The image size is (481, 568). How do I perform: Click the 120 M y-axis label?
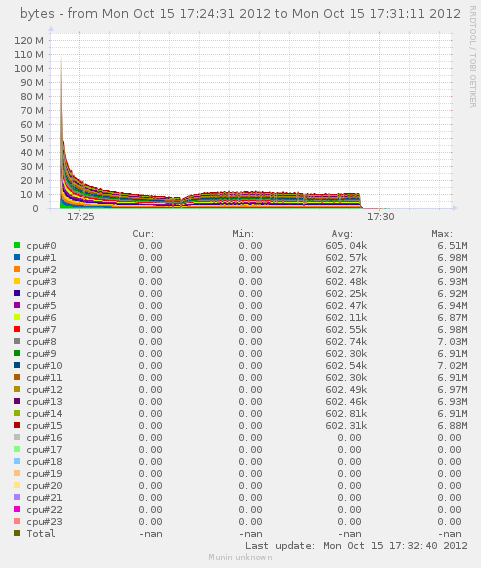[x=29, y=40]
